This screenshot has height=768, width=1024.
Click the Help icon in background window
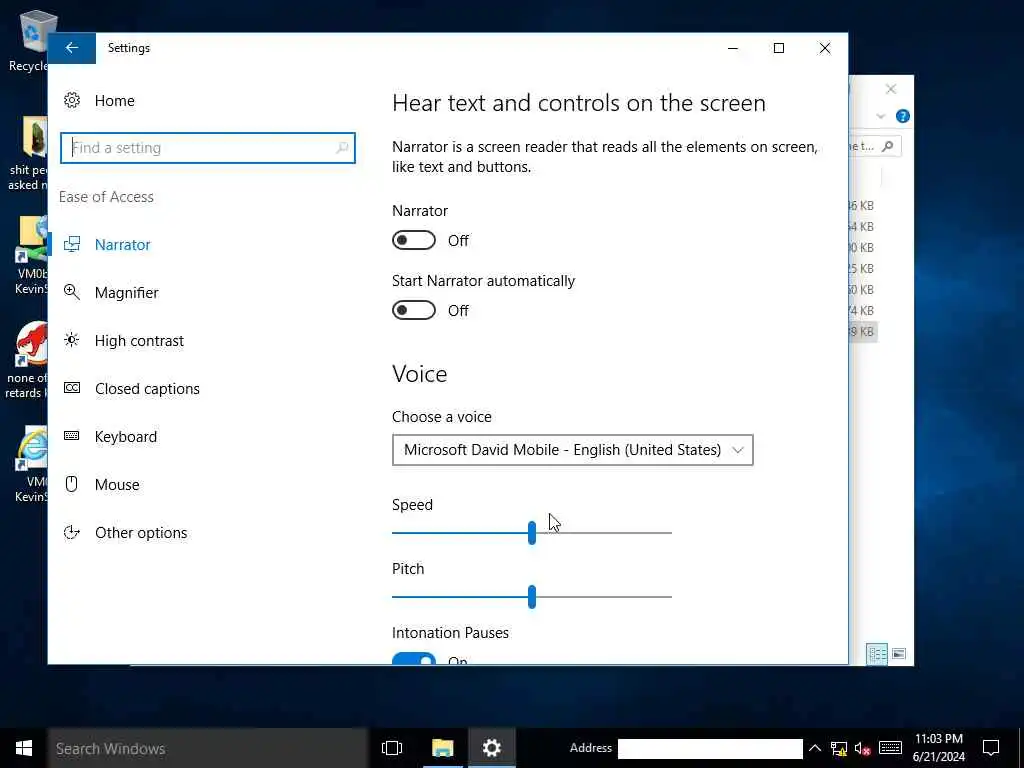click(903, 116)
